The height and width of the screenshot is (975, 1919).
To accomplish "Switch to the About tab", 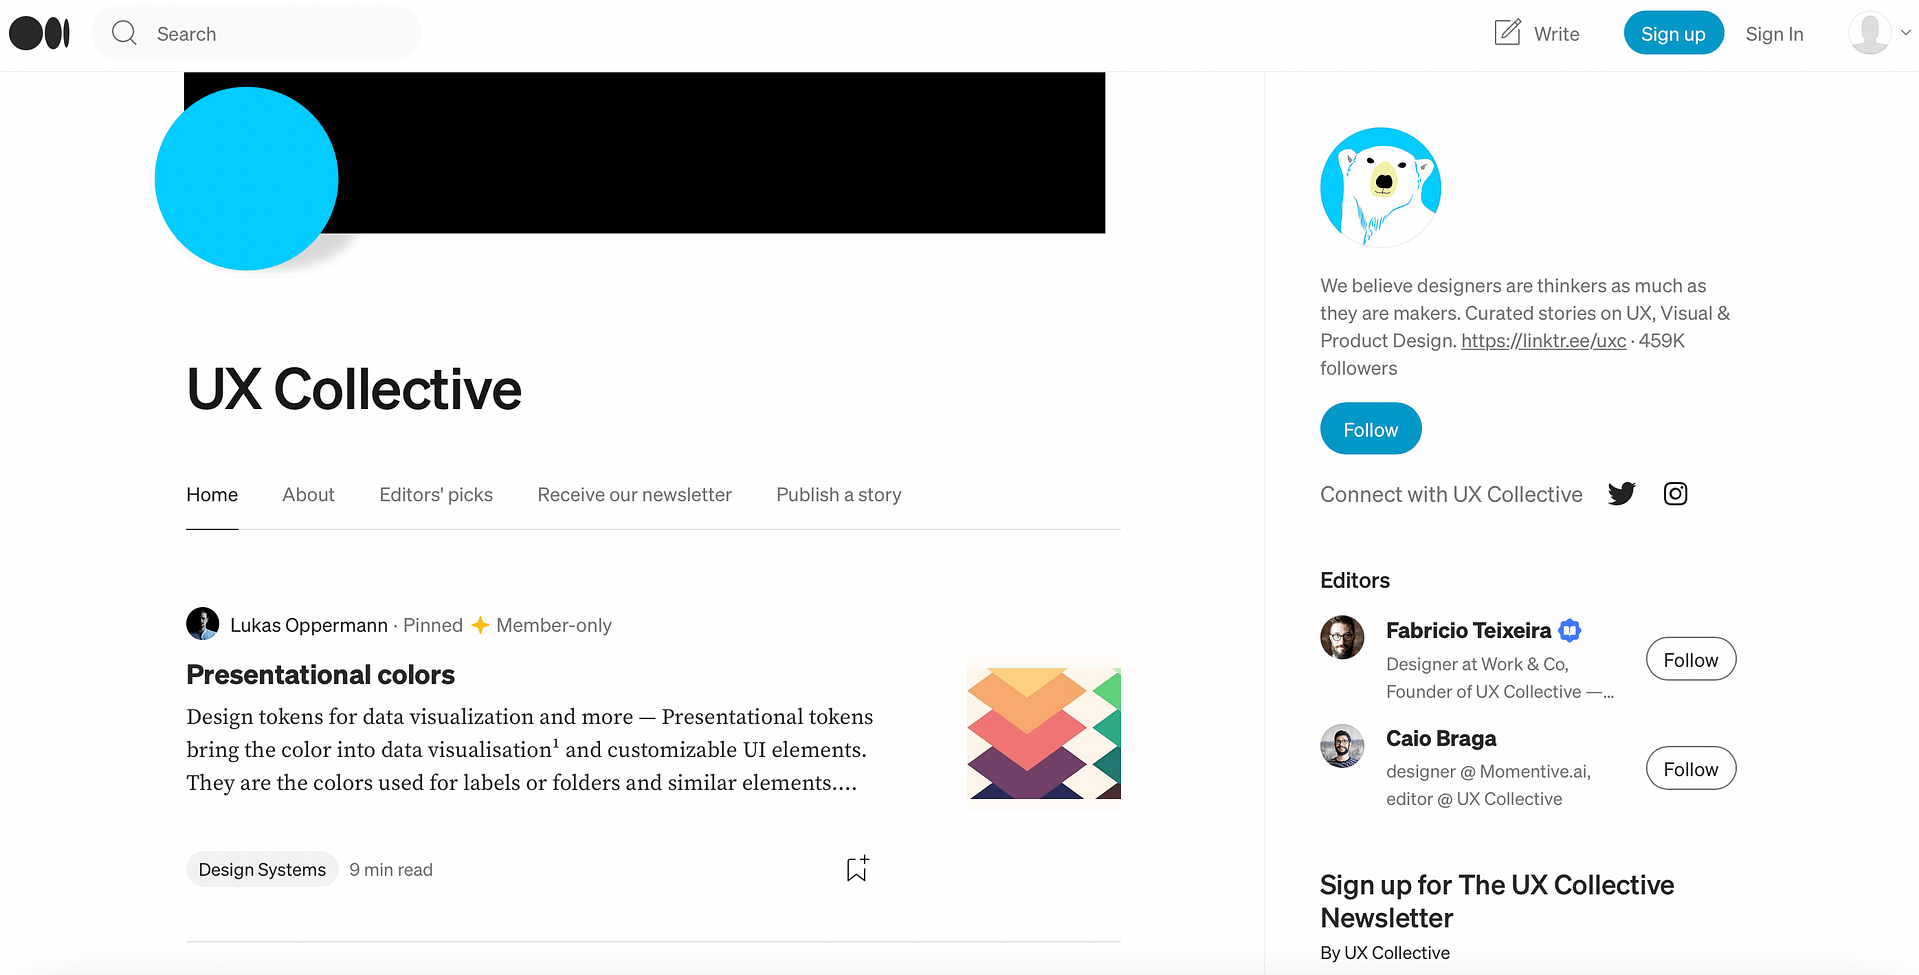I will point(308,494).
